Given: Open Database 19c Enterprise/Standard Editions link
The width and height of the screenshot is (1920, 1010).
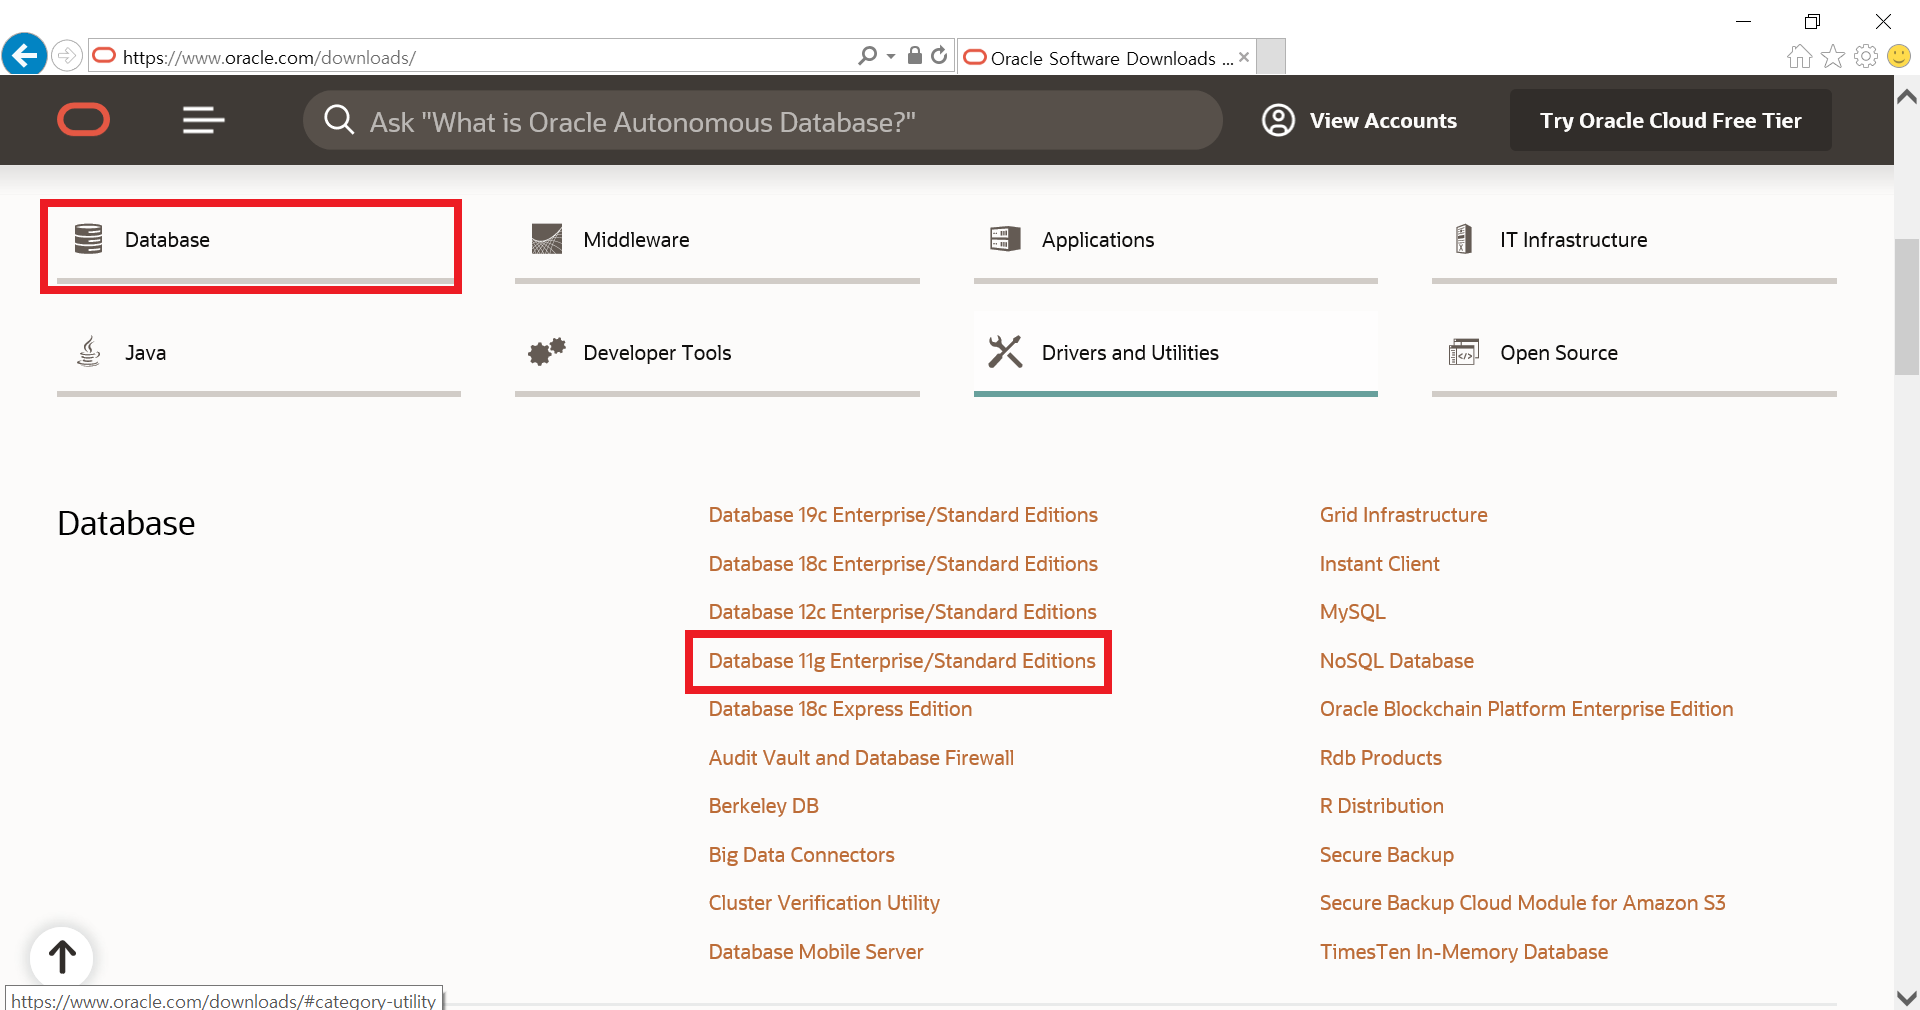Looking at the screenshot, I should [x=903, y=515].
